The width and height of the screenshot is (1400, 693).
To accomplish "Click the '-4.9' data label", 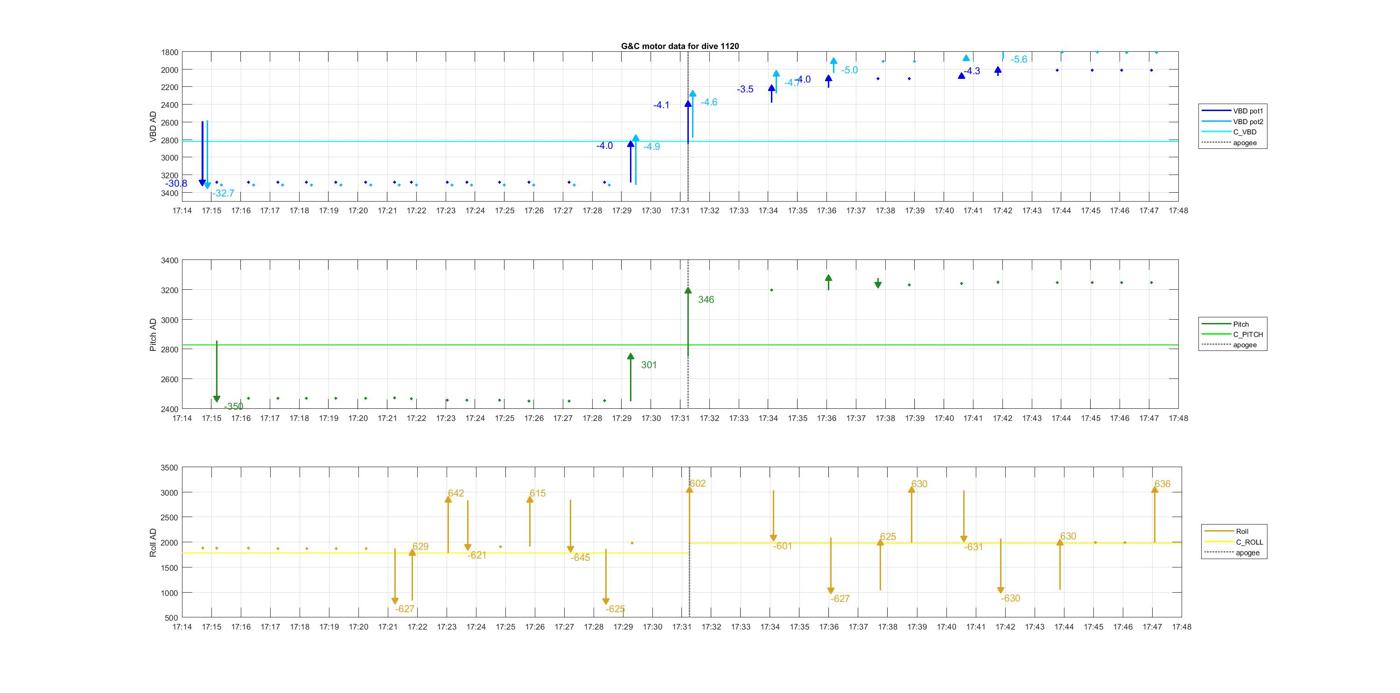I will 651,147.
